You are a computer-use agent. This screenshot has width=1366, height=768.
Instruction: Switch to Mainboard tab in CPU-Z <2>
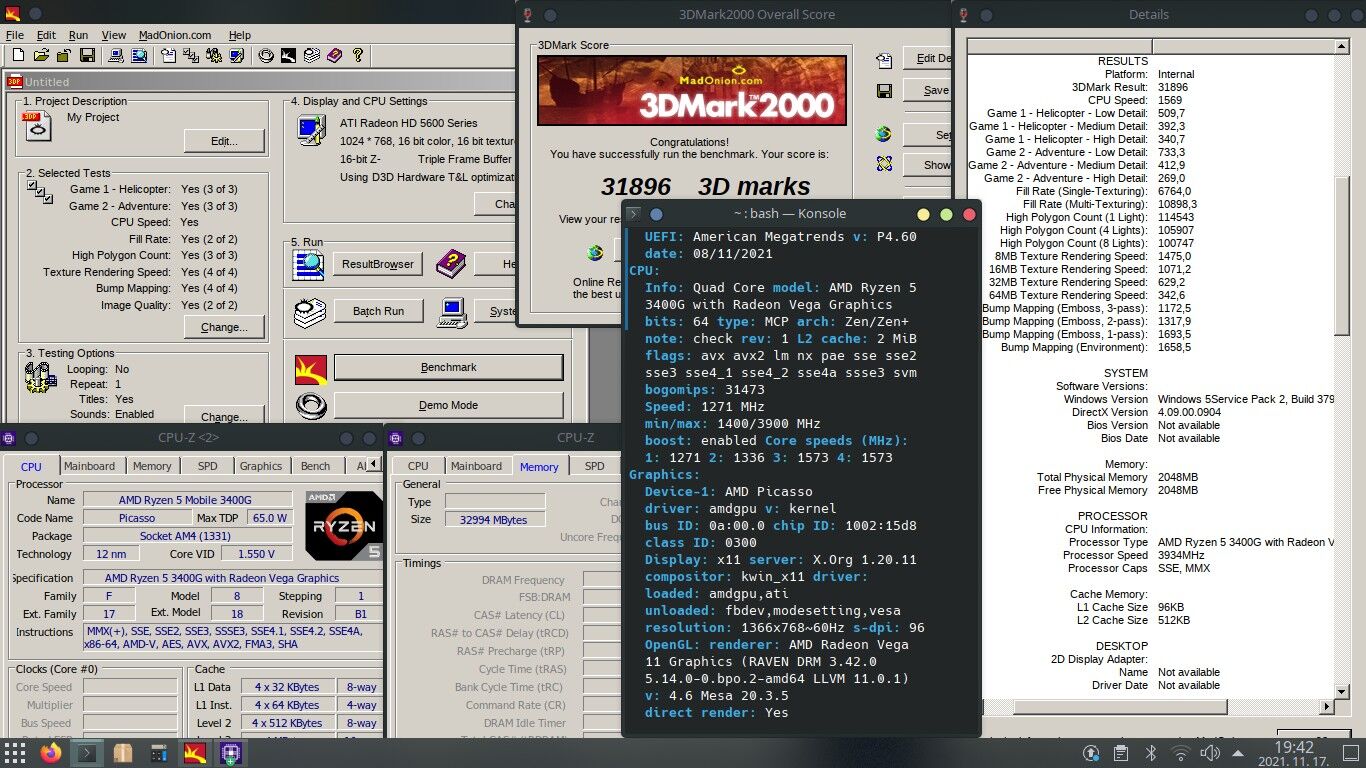pos(90,466)
